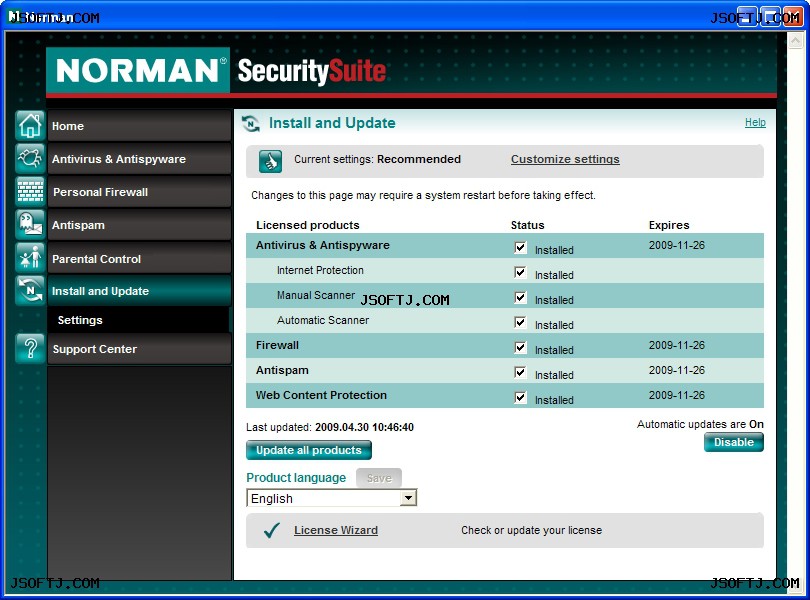Image resolution: width=810 pixels, height=600 pixels.
Task: Click the Antispam product name in the table
Action: pyautogui.click(x=282, y=370)
